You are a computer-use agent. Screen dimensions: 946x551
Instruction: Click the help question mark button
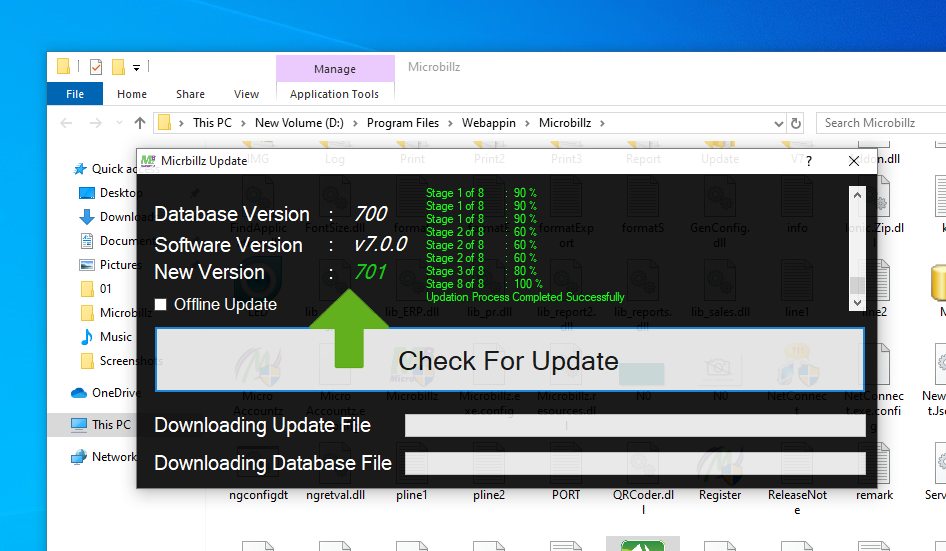coord(808,161)
